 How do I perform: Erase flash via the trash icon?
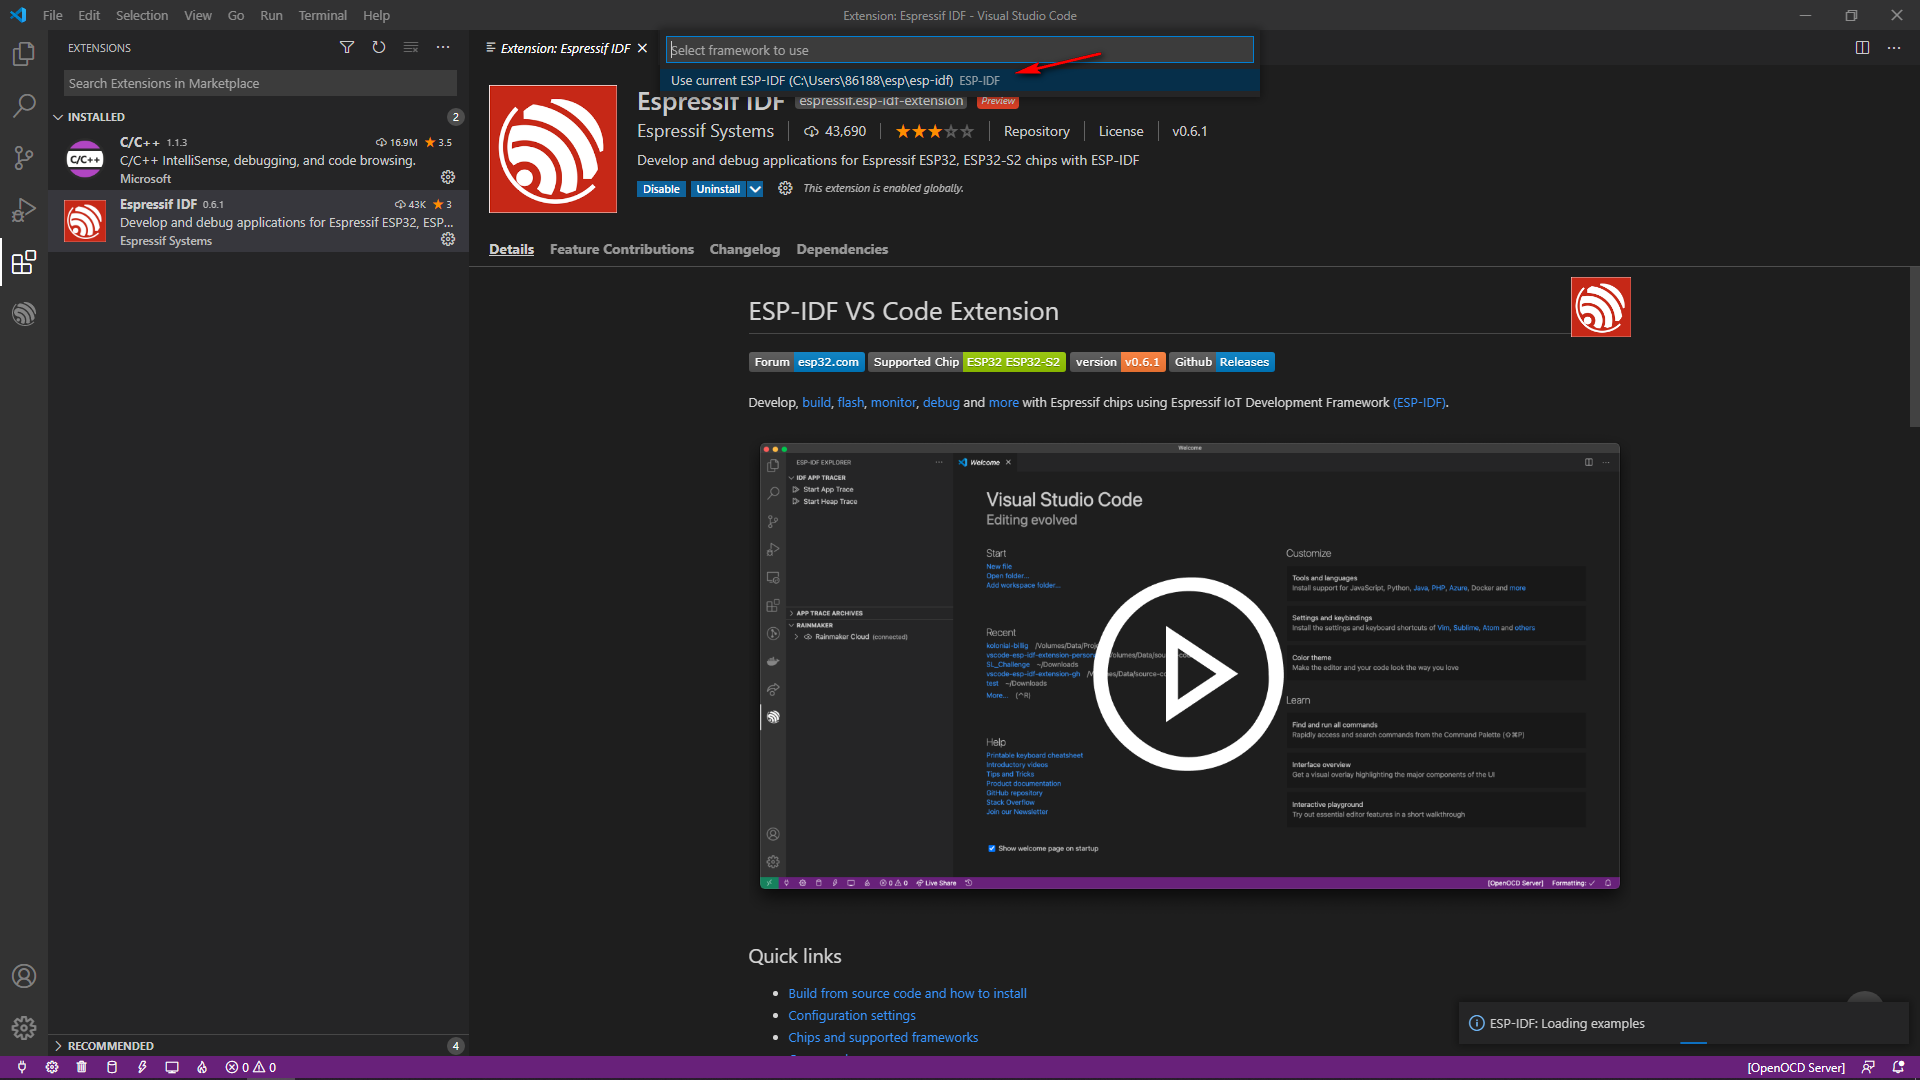pyautogui.click(x=81, y=1067)
